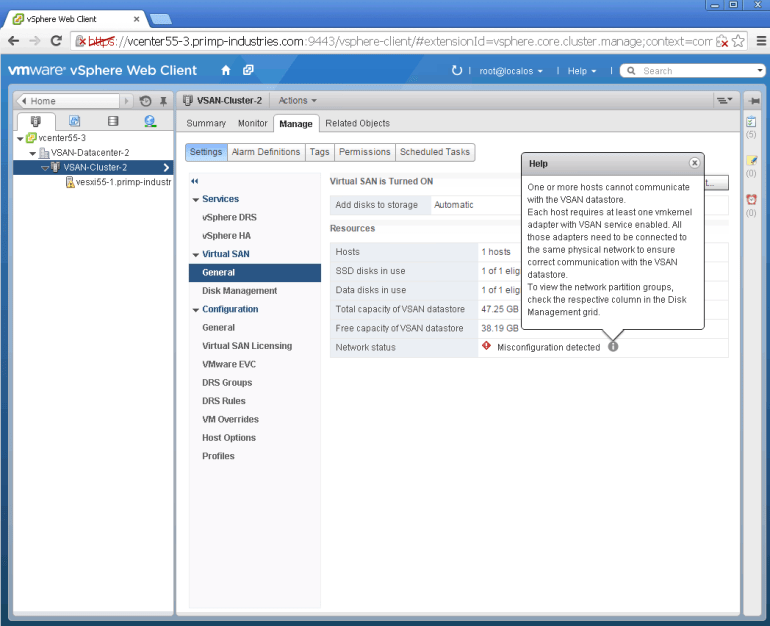Open vSphere DRS settings
This screenshot has width=770, height=626.
click(x=229, y=217)
